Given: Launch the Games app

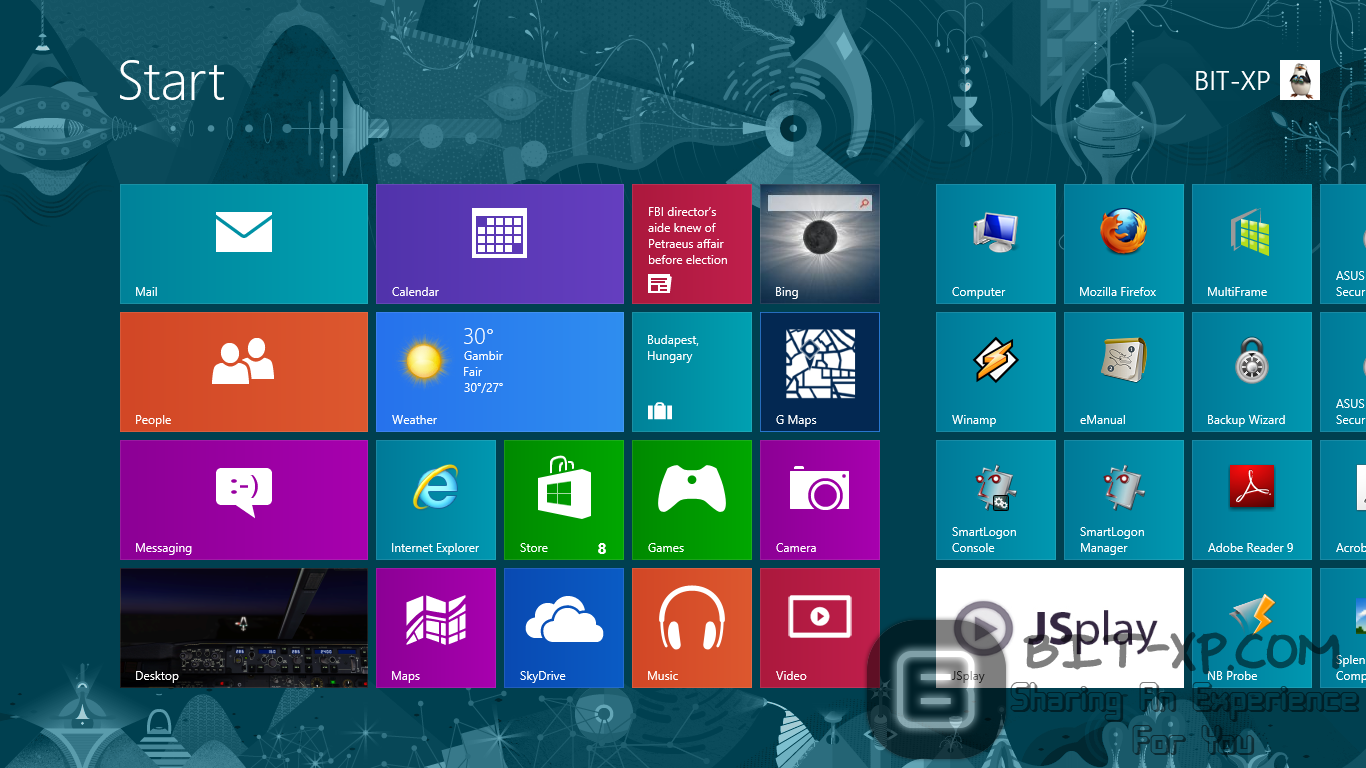Looking at the screenshot, I should pyautogui.click(x=691, y=499).
